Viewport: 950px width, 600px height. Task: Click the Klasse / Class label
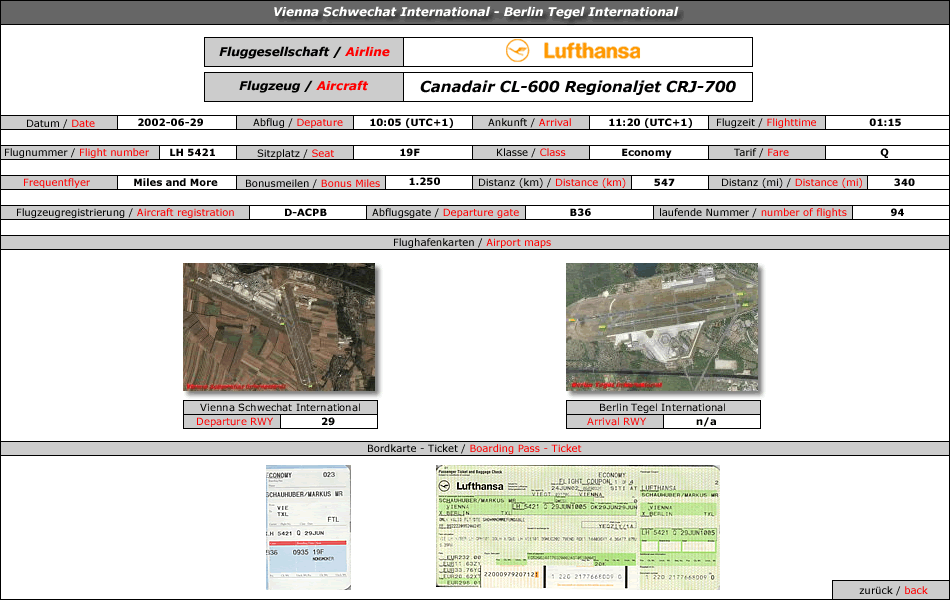[x=530, y=153]
